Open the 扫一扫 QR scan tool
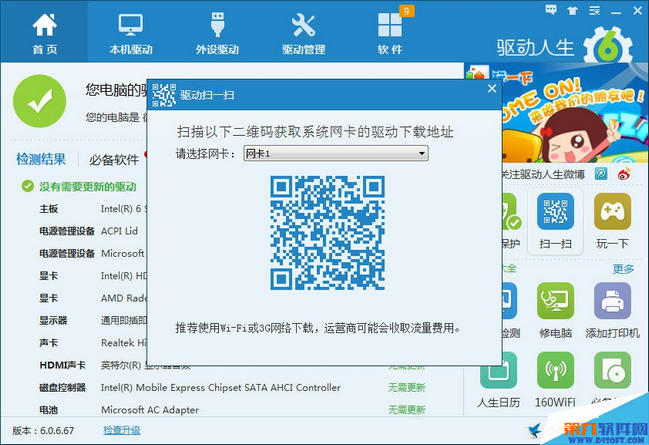The image size is (649, 445). (x=555, y=221)
